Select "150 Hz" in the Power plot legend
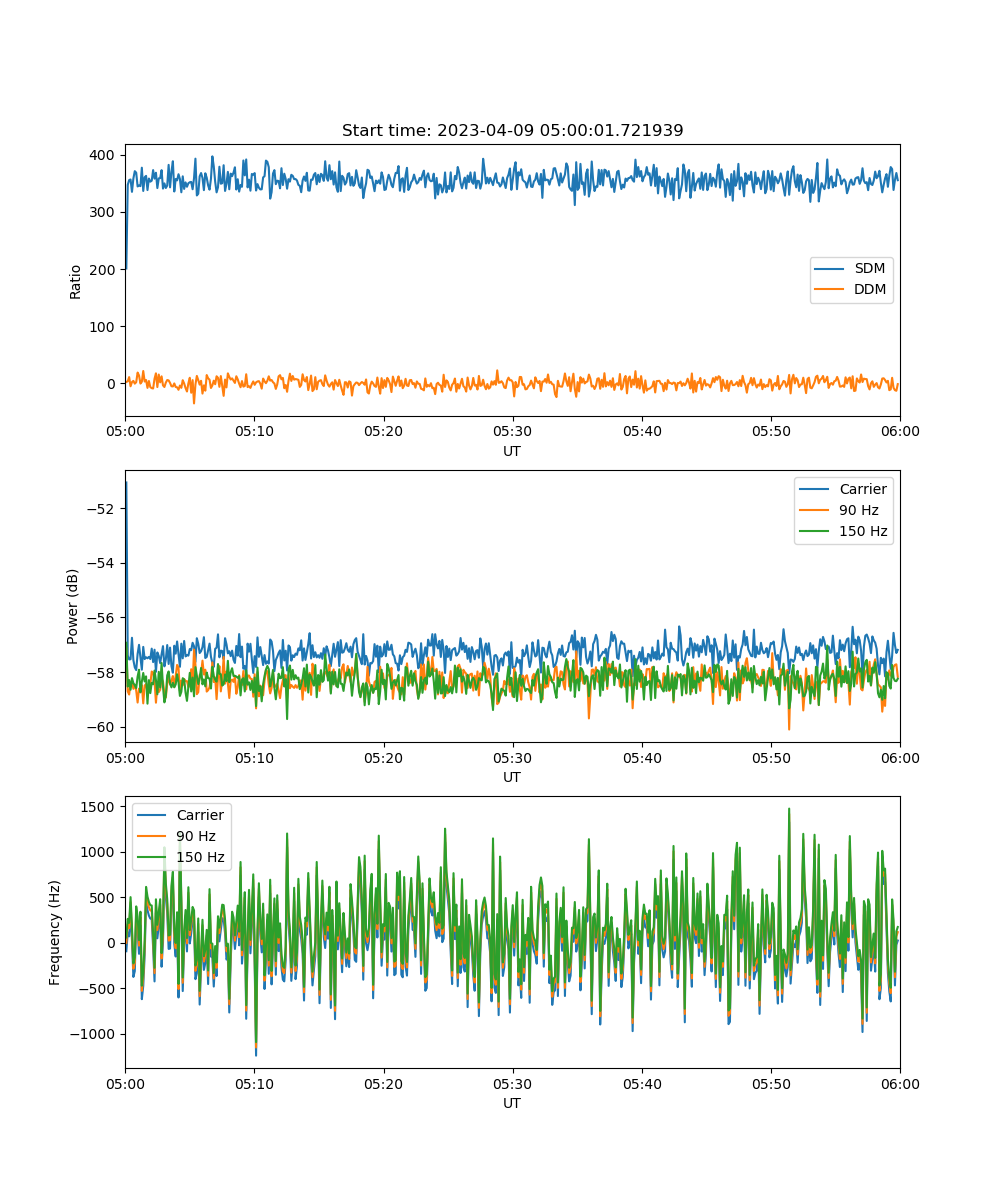1000x1200 pixels. coord(863,531)
